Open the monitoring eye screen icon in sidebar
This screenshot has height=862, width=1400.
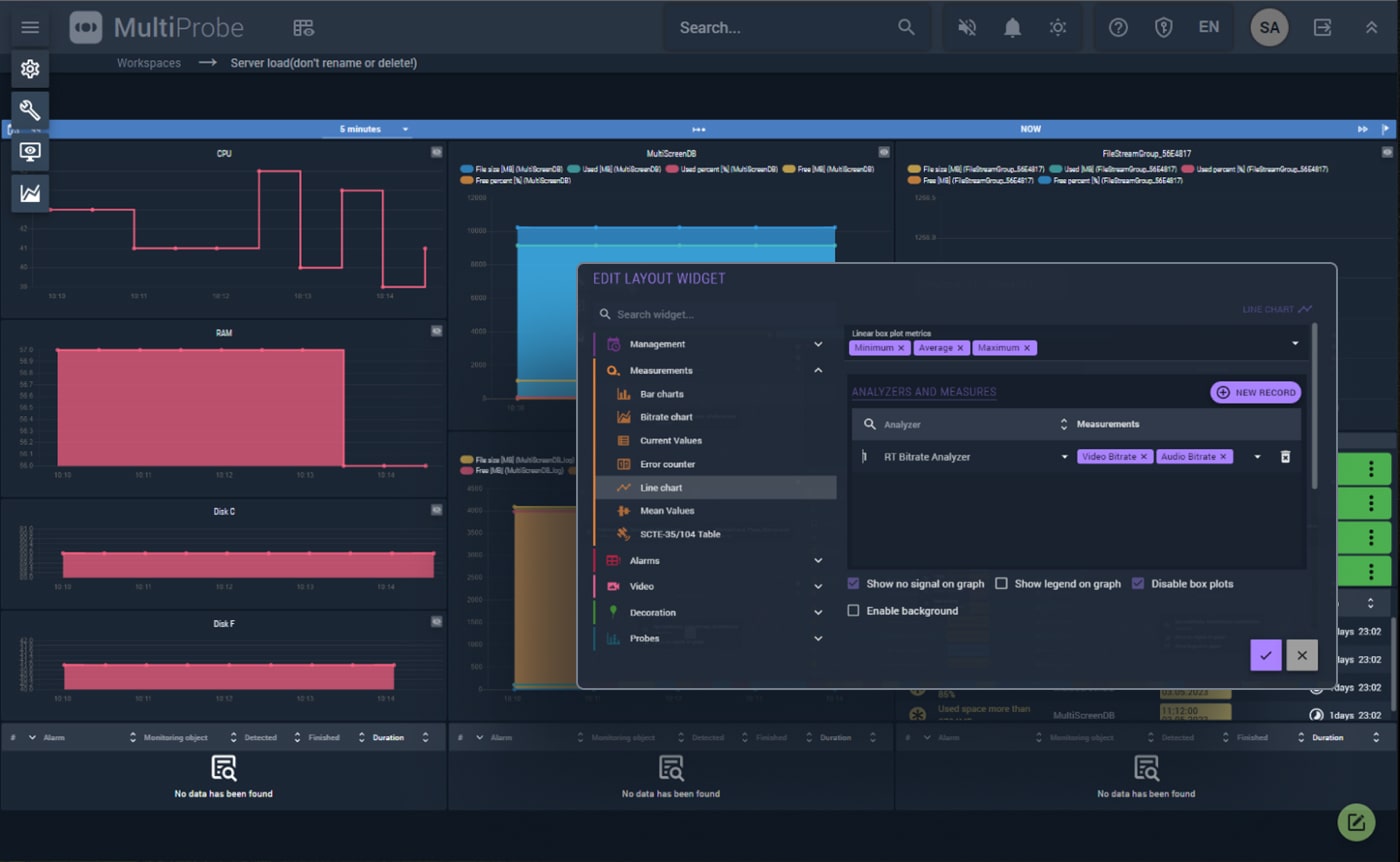coord(30,152)
